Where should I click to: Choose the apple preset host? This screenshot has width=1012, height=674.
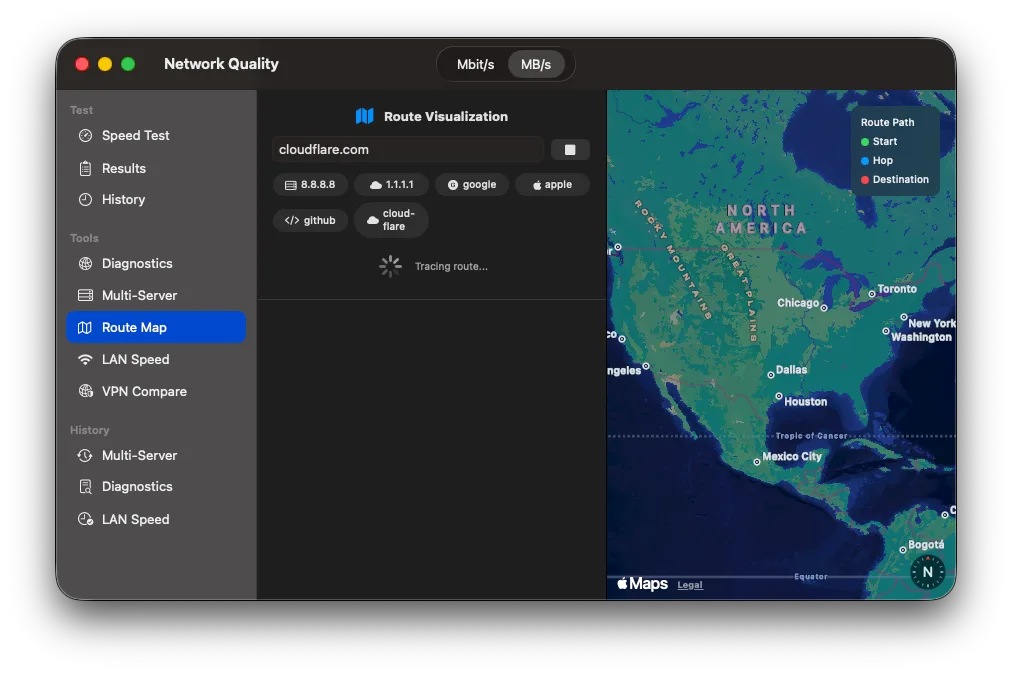pos(552,185)
